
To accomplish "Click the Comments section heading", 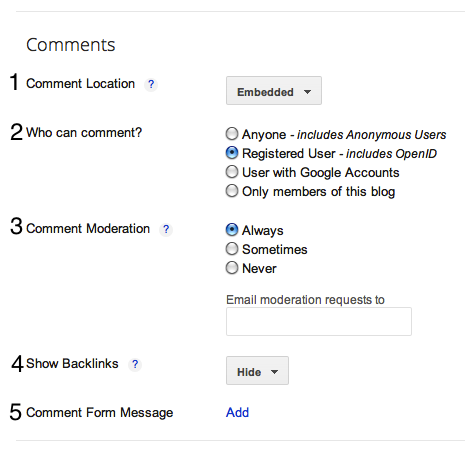I will (x=71, y=45).
